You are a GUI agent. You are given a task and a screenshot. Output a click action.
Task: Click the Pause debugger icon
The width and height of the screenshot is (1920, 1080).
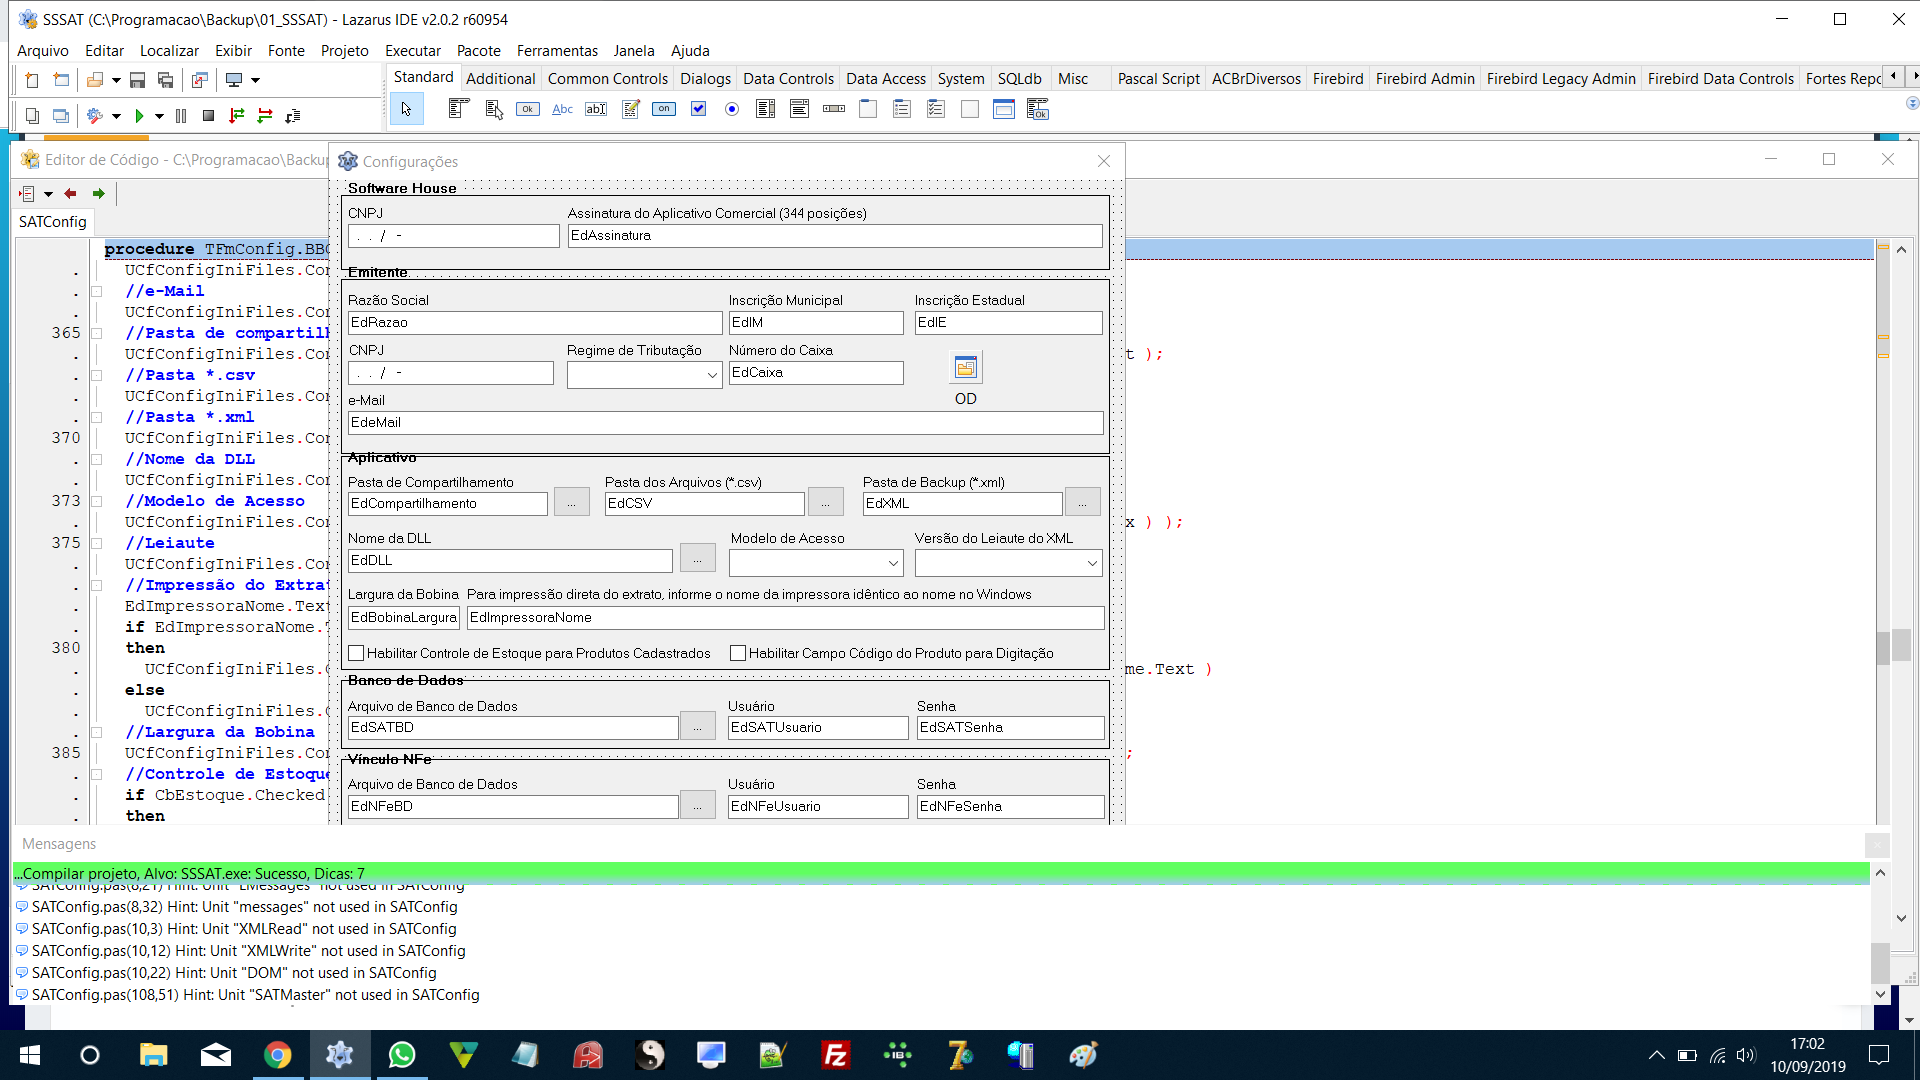(181, 116)
